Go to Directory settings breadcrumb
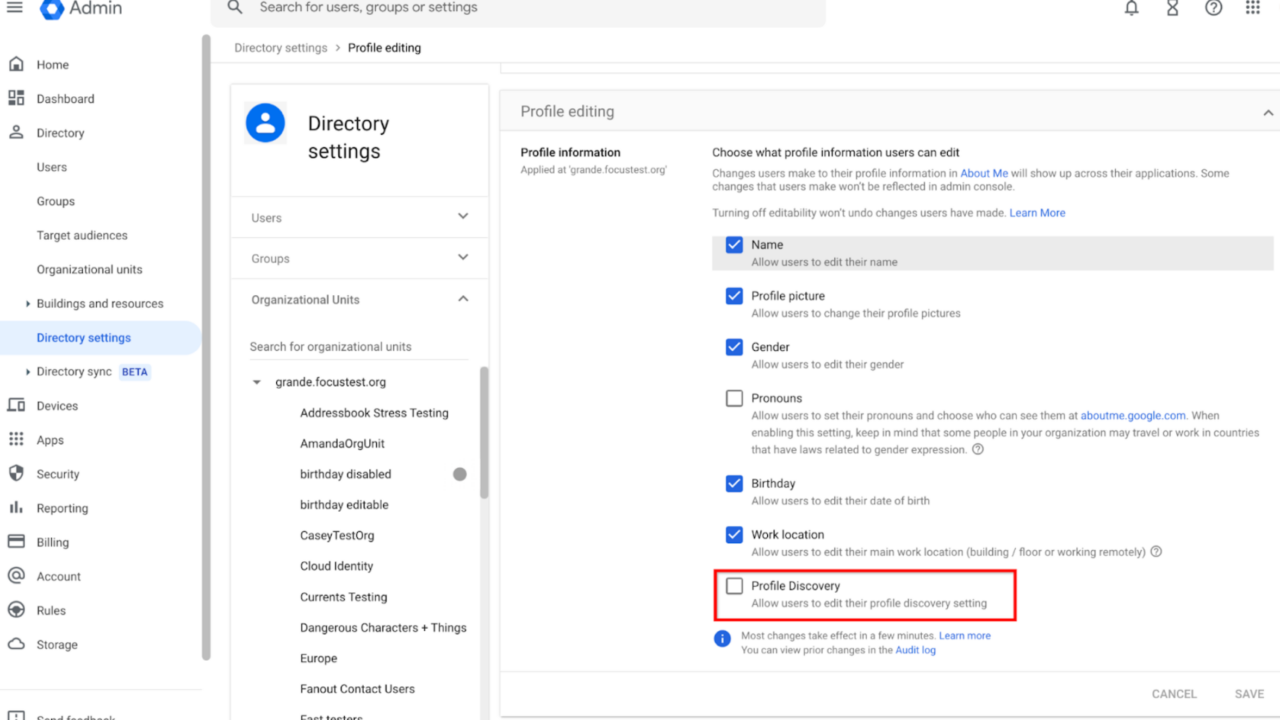1280x720 pixels. pyautogui.click(x=281, y=48)
